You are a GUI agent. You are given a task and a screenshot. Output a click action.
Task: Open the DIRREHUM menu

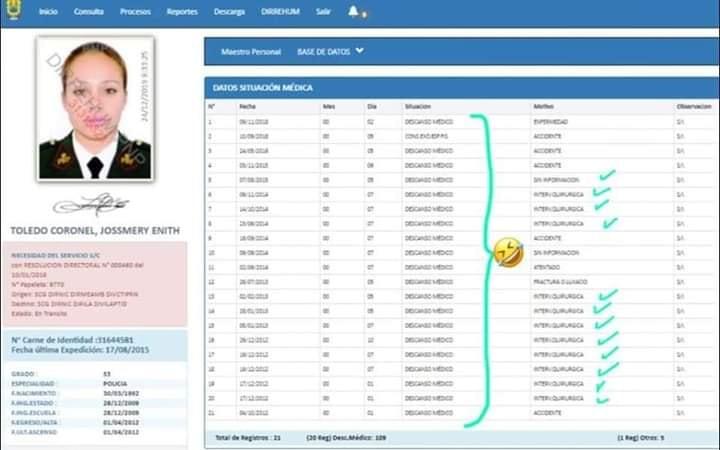click(280, 11)
